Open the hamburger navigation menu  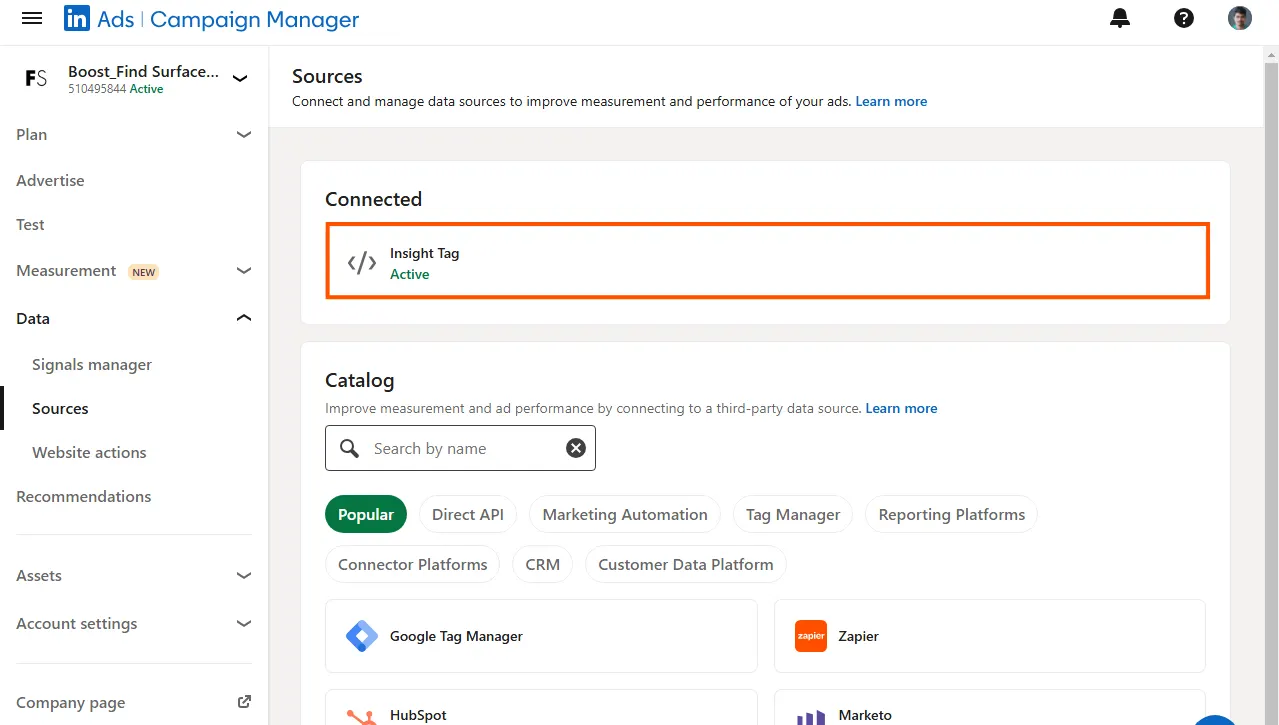(x=32, y=18)
